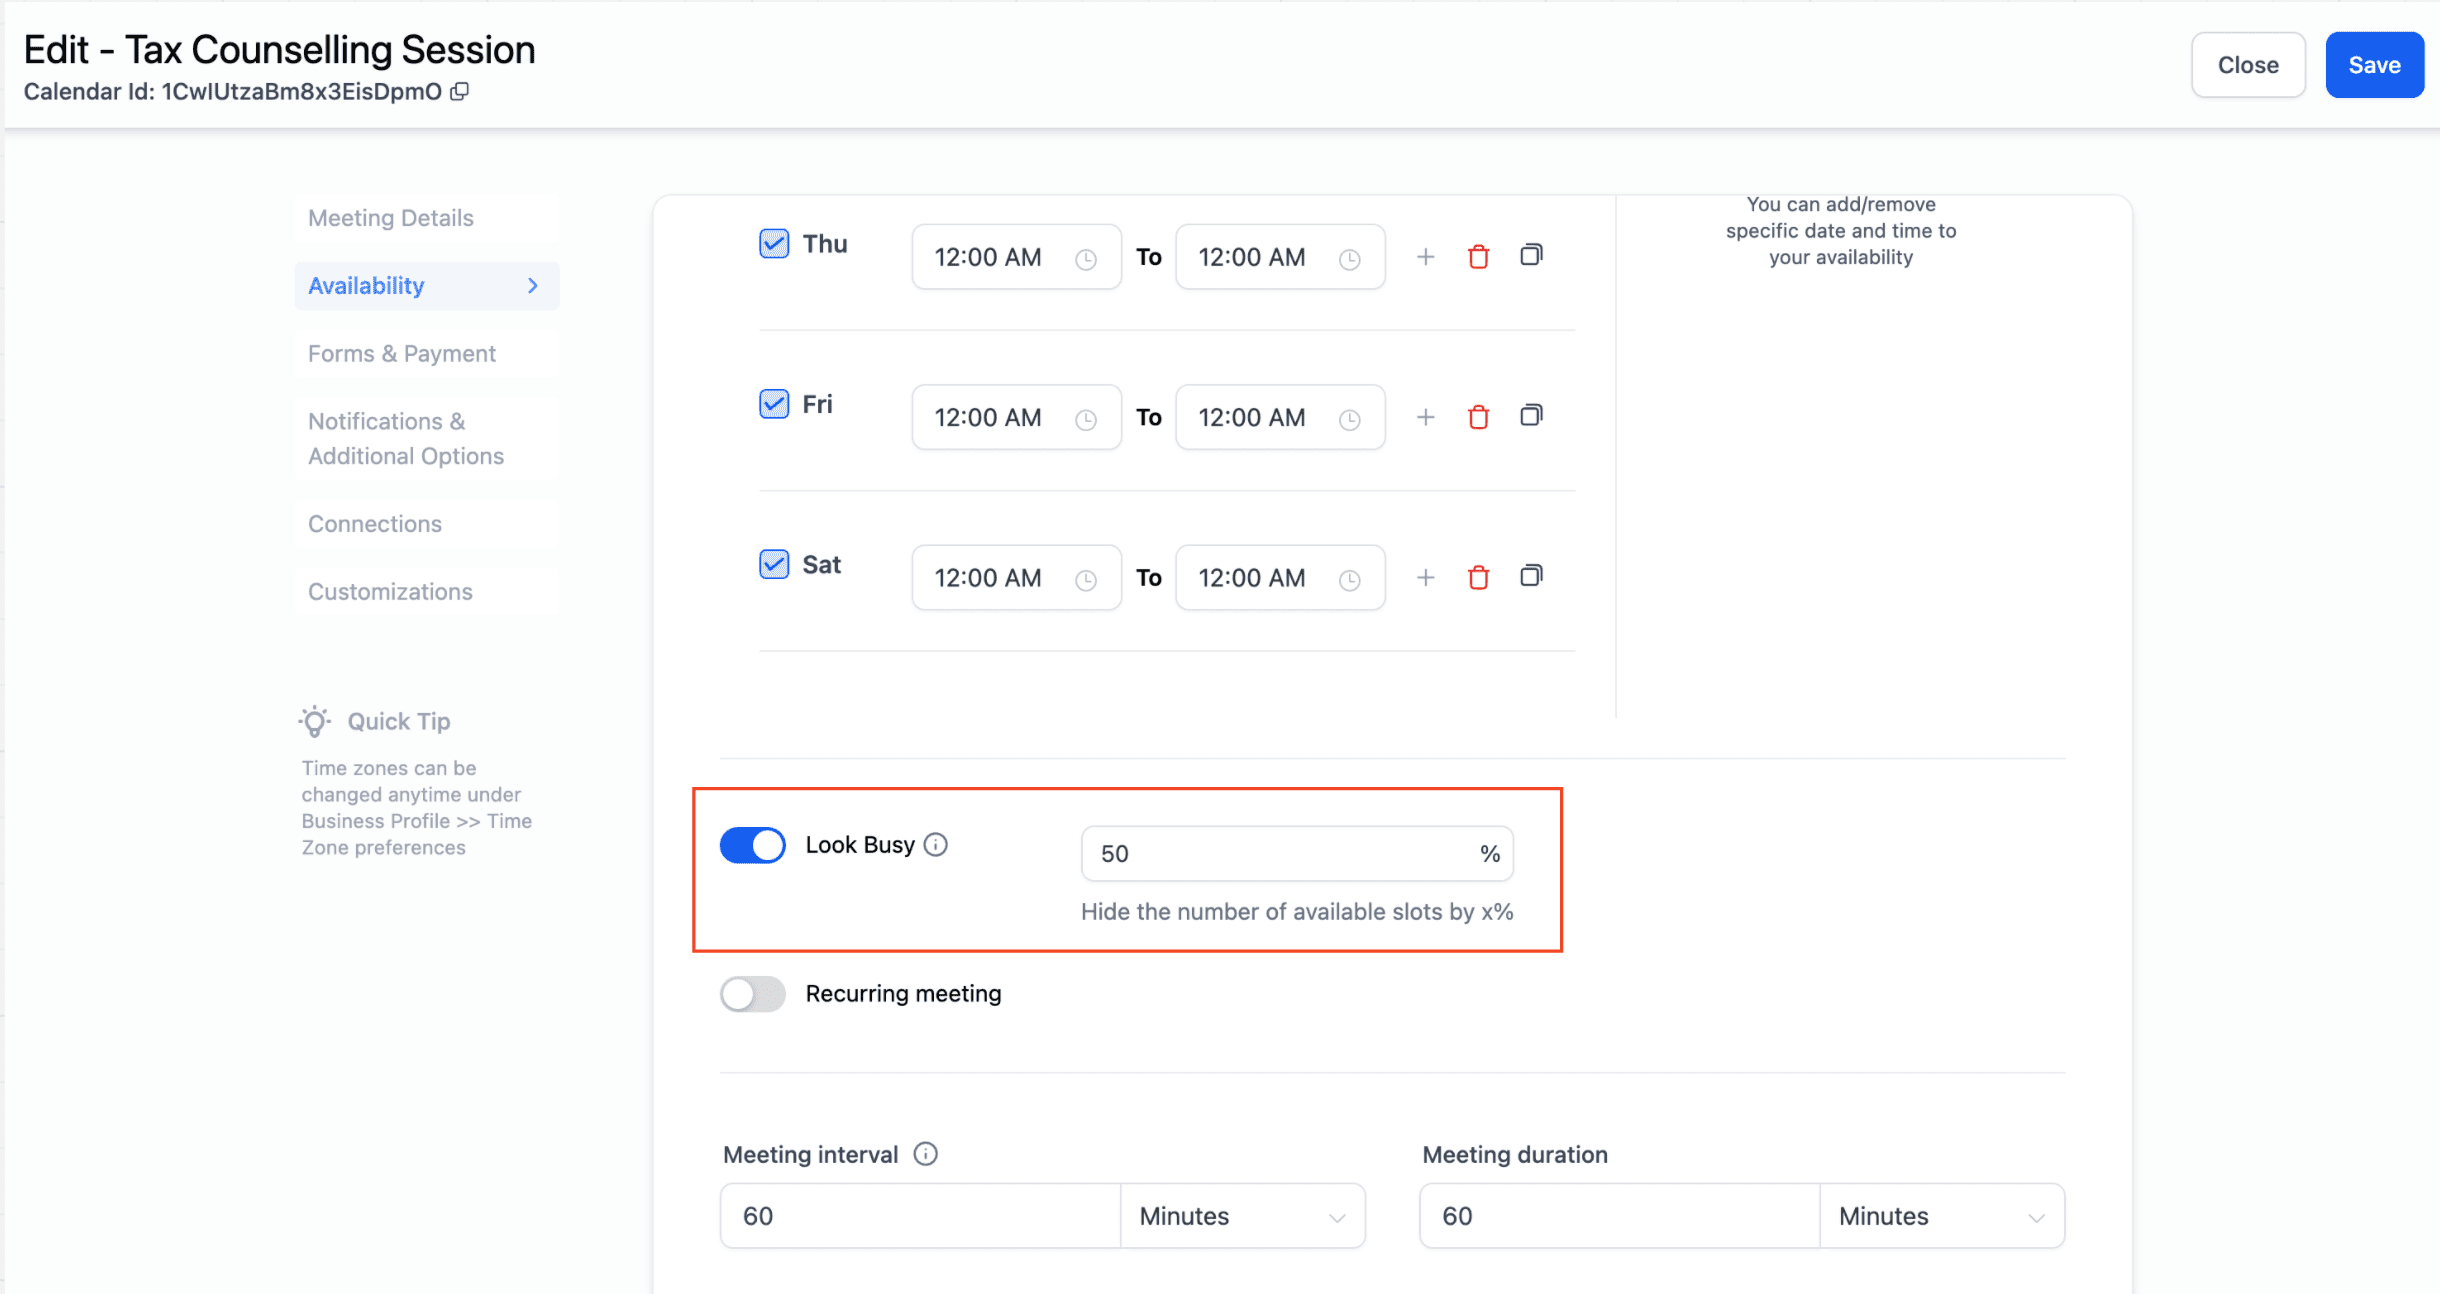
Task: Copy Thursday times to other days
Action: click(x=1531, y=255)
